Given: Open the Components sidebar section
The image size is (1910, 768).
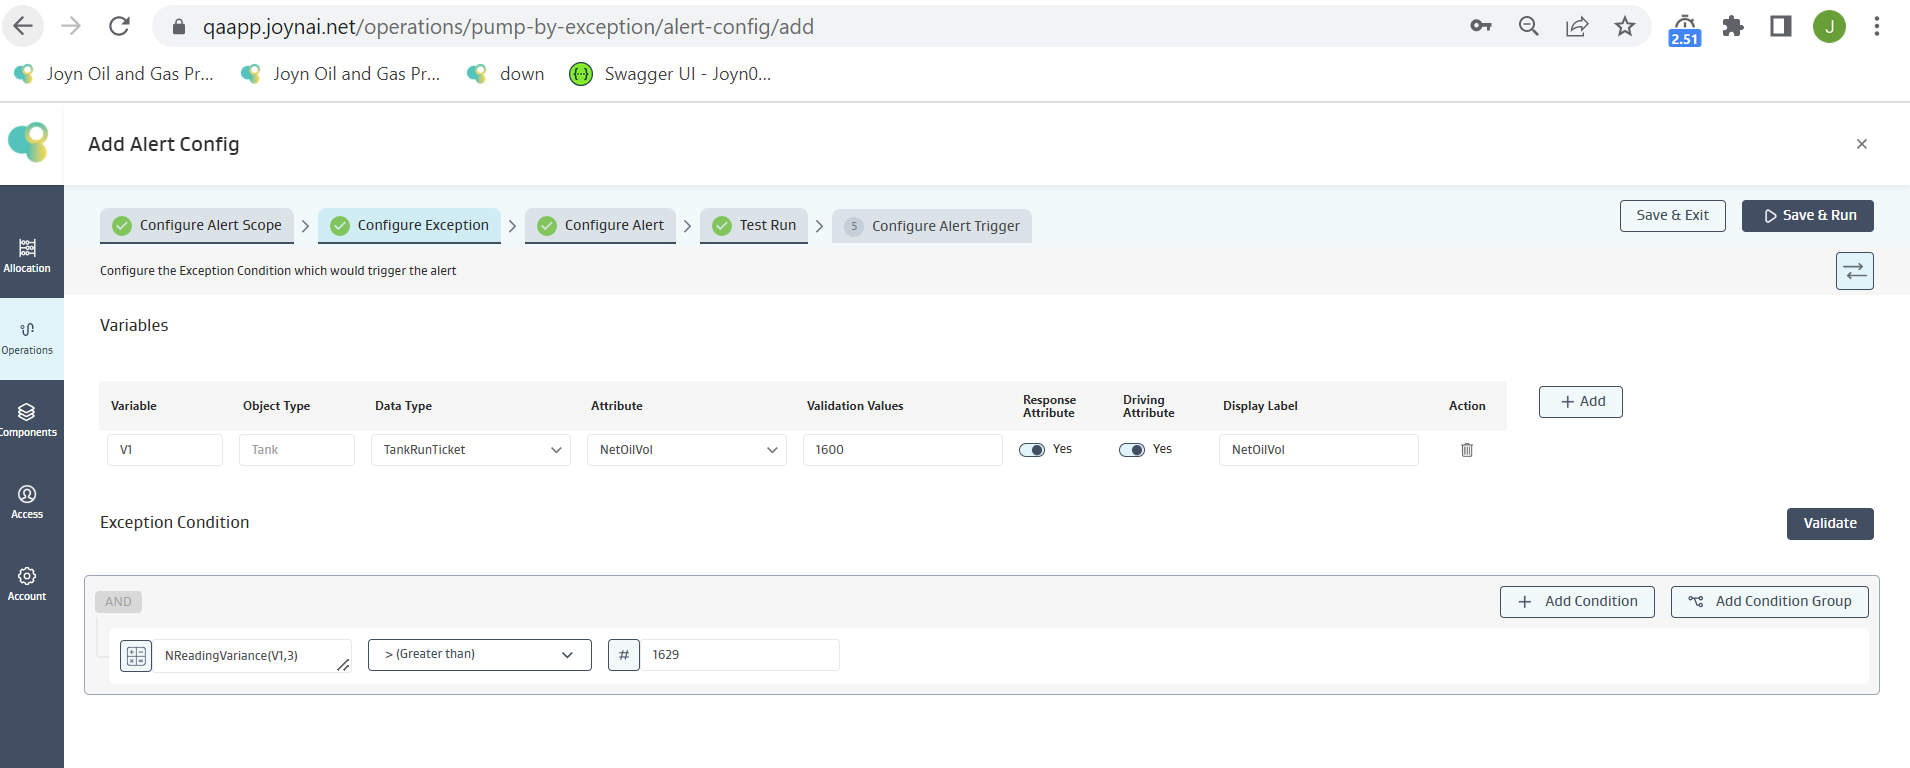Looking at the screenshot, I should (x=27, y=420).
